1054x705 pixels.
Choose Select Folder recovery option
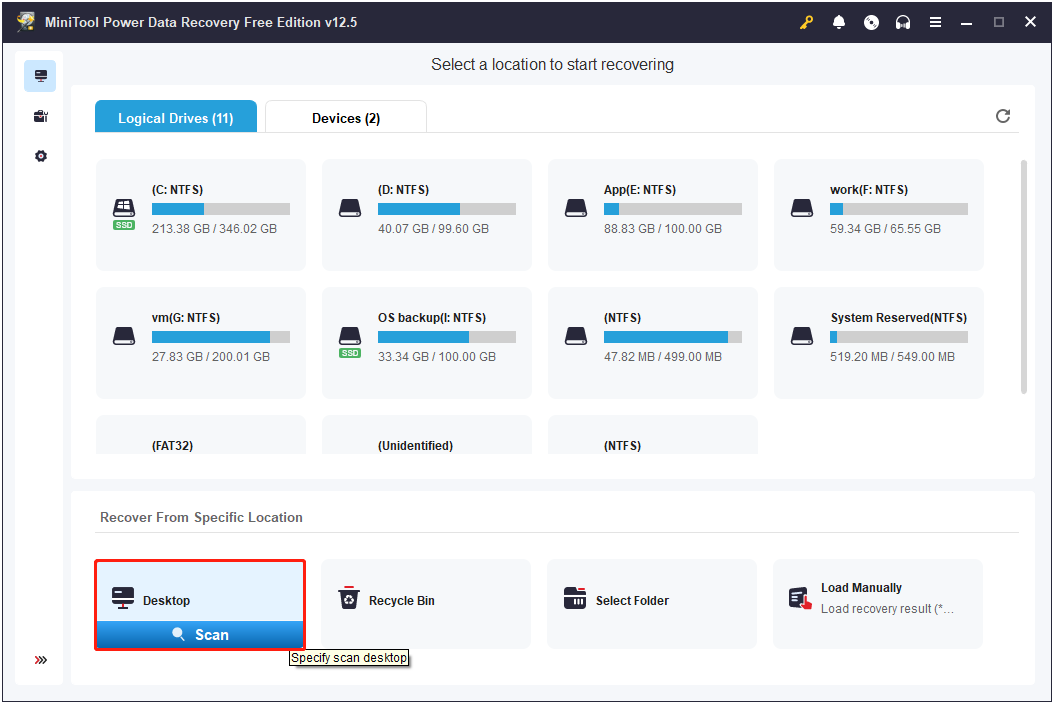(x=652, y=604)
